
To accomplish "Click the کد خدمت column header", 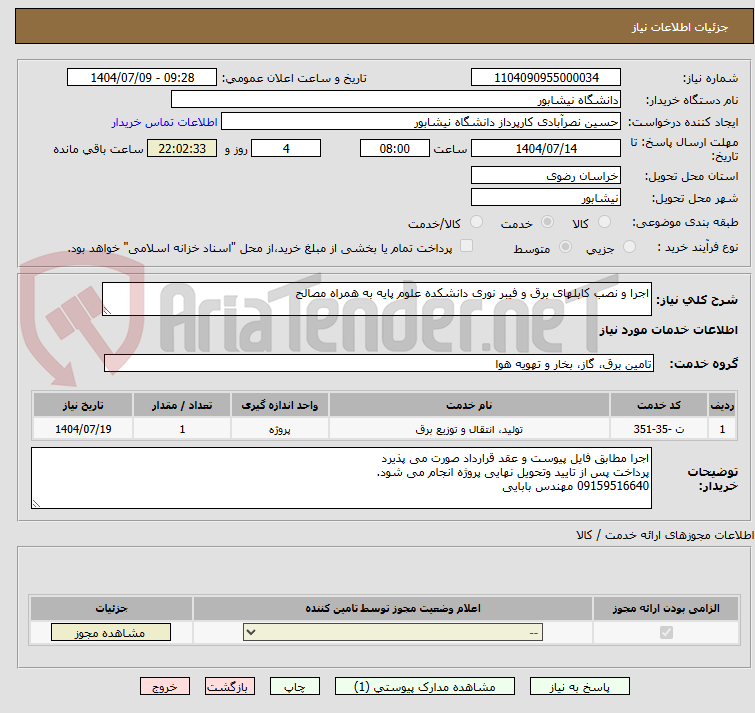I will click(x=659, y=405).
